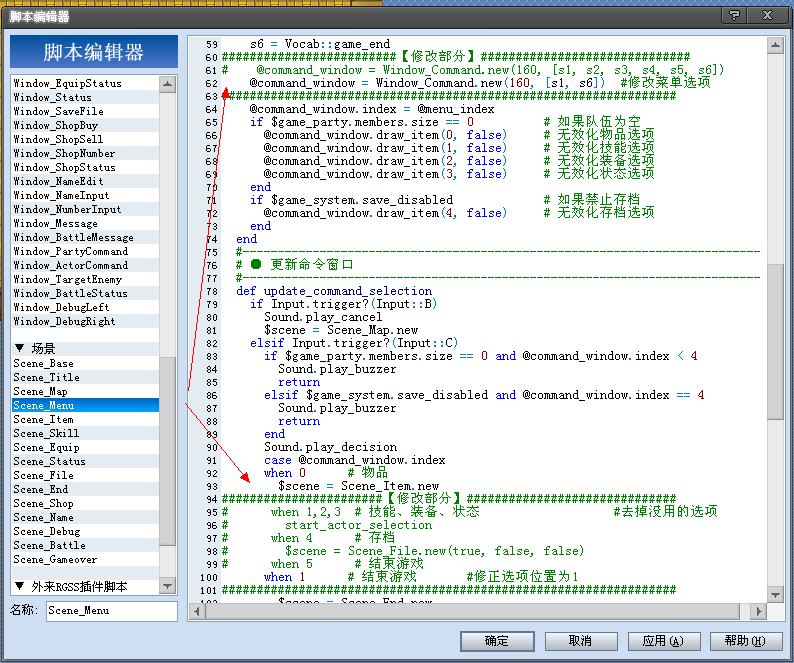Click the 确定 confirm button

point(497,641)
